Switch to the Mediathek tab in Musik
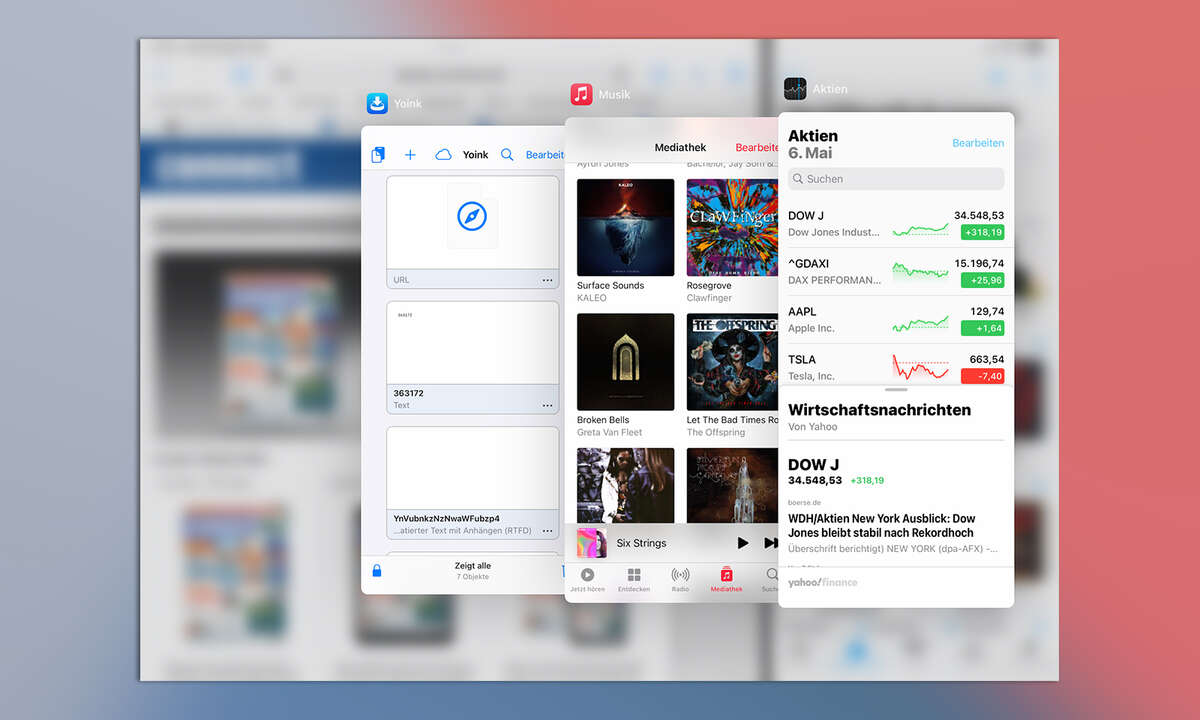1200x720 pixels. tap(727, 580)
